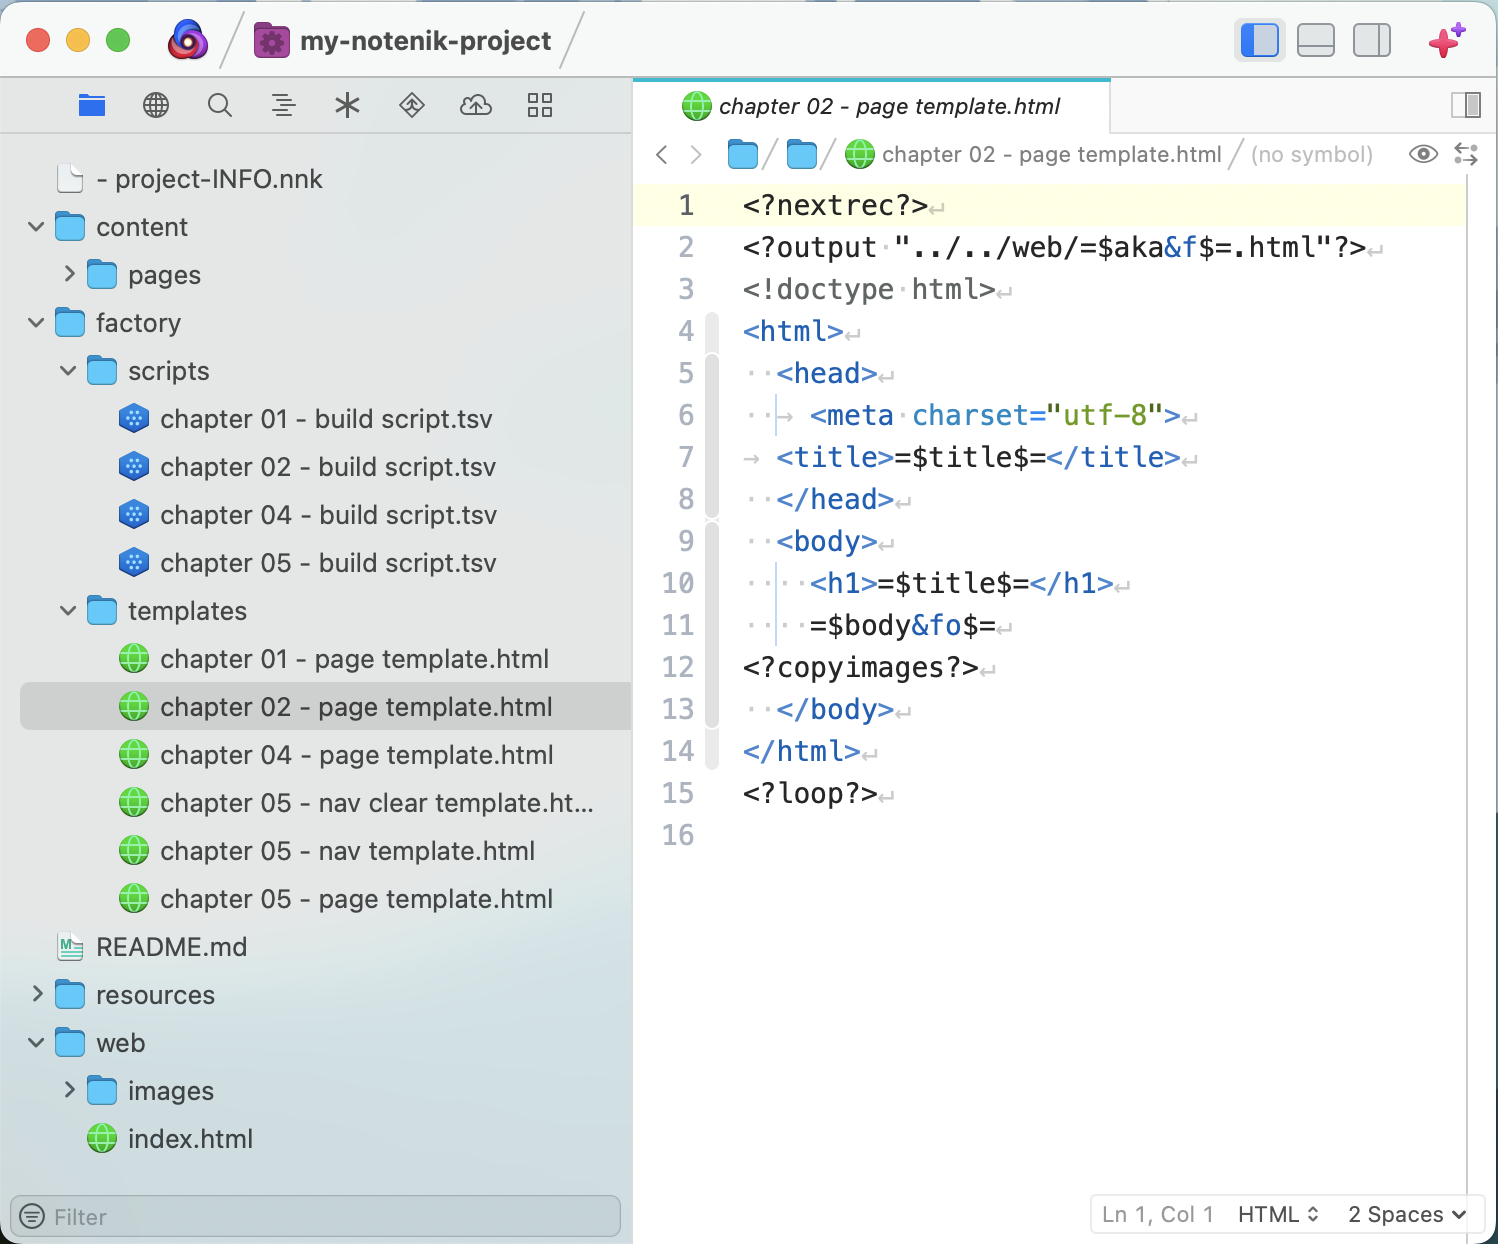Expand the pages folder
Image resolution: width=1498 pixels, height=1244 pixels.
coord(69,273)
